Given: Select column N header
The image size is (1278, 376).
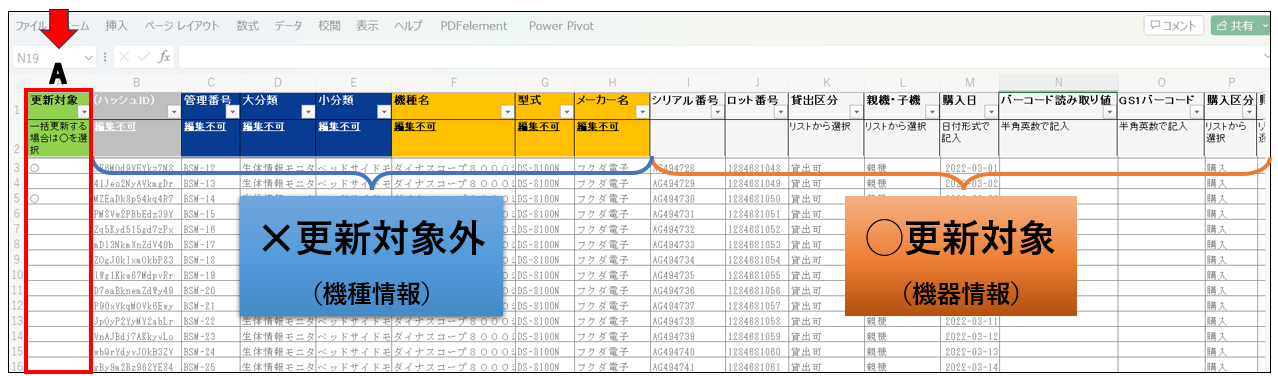Looking at the screenshot, I should coord(1057,82).
